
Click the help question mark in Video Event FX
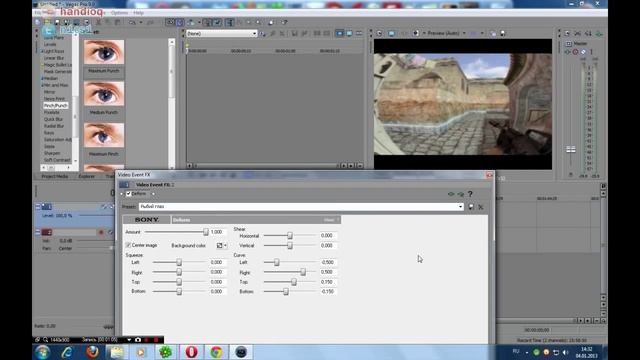(470, 194)
